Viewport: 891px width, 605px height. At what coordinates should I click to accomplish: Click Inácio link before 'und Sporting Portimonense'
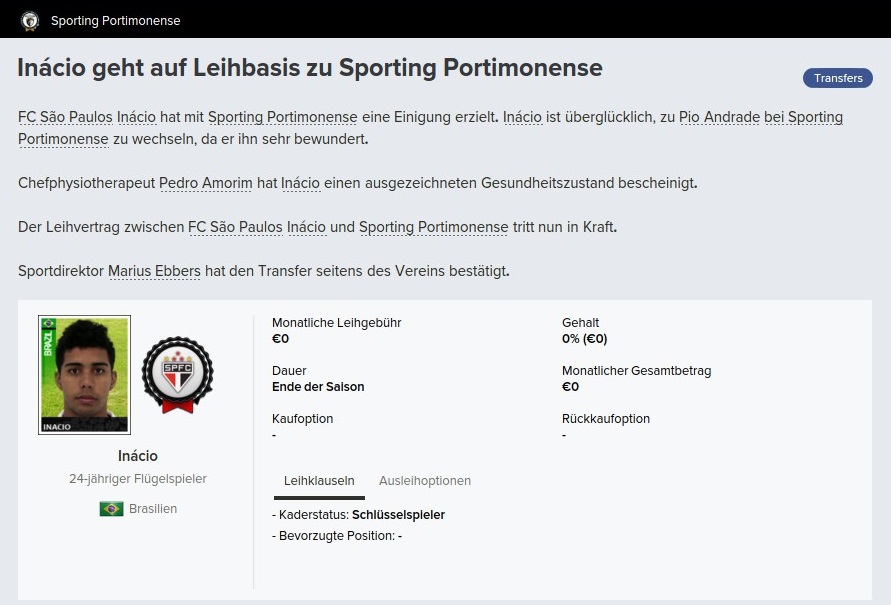point(306,227)
